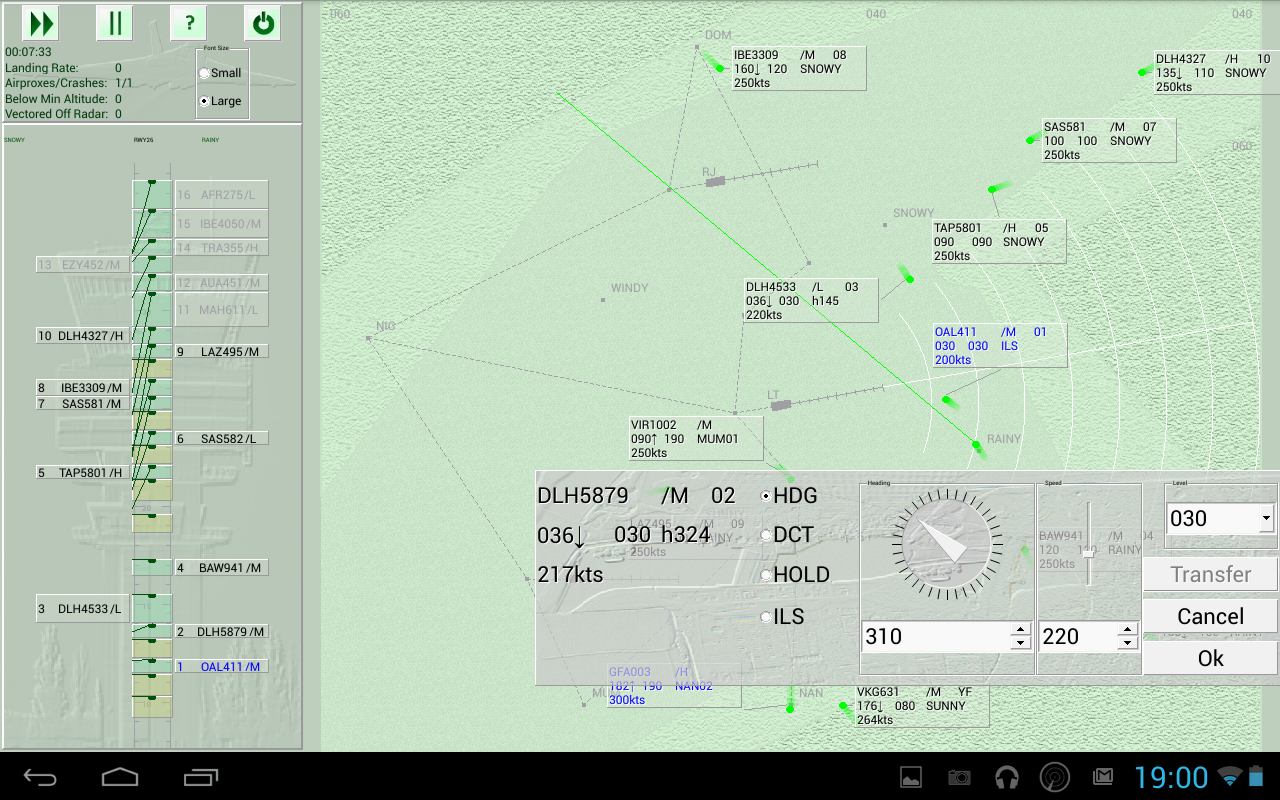Tap the mail notification icon
This screenshot has height=800, width=1280.
click(x=1103, y=777)
